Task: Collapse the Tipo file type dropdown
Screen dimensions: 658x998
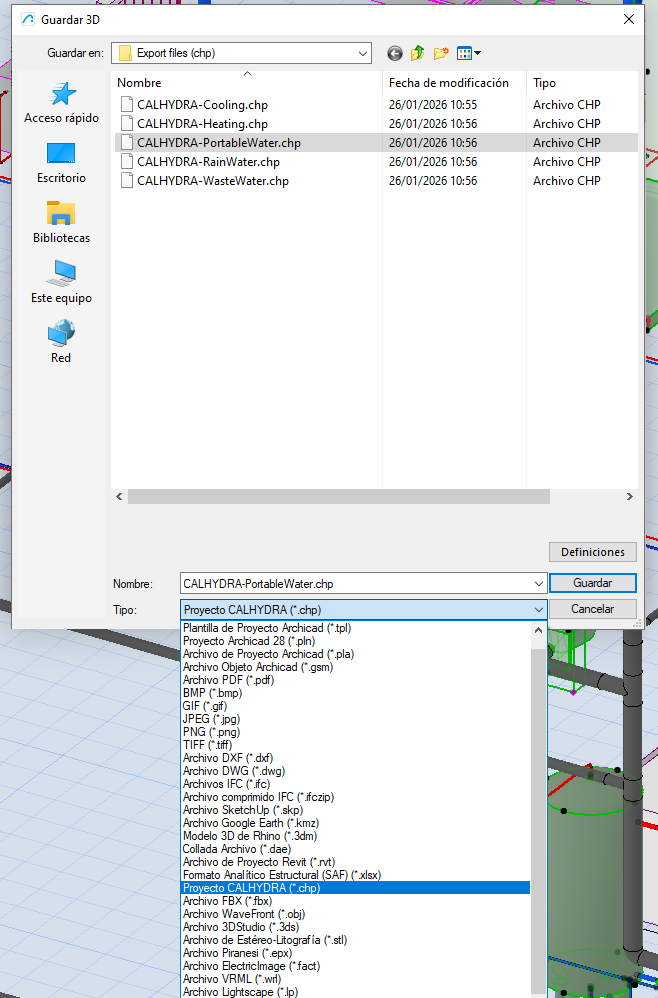Action: point(538,610)
